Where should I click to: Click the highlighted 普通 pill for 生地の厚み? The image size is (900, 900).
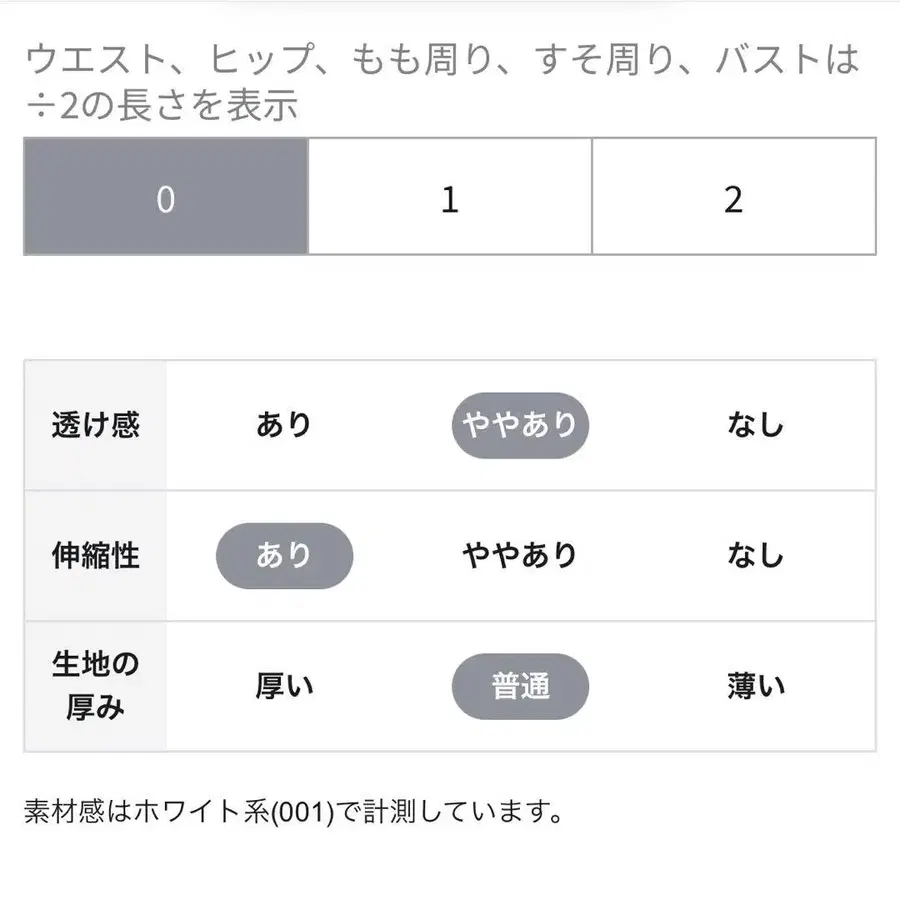521,685
